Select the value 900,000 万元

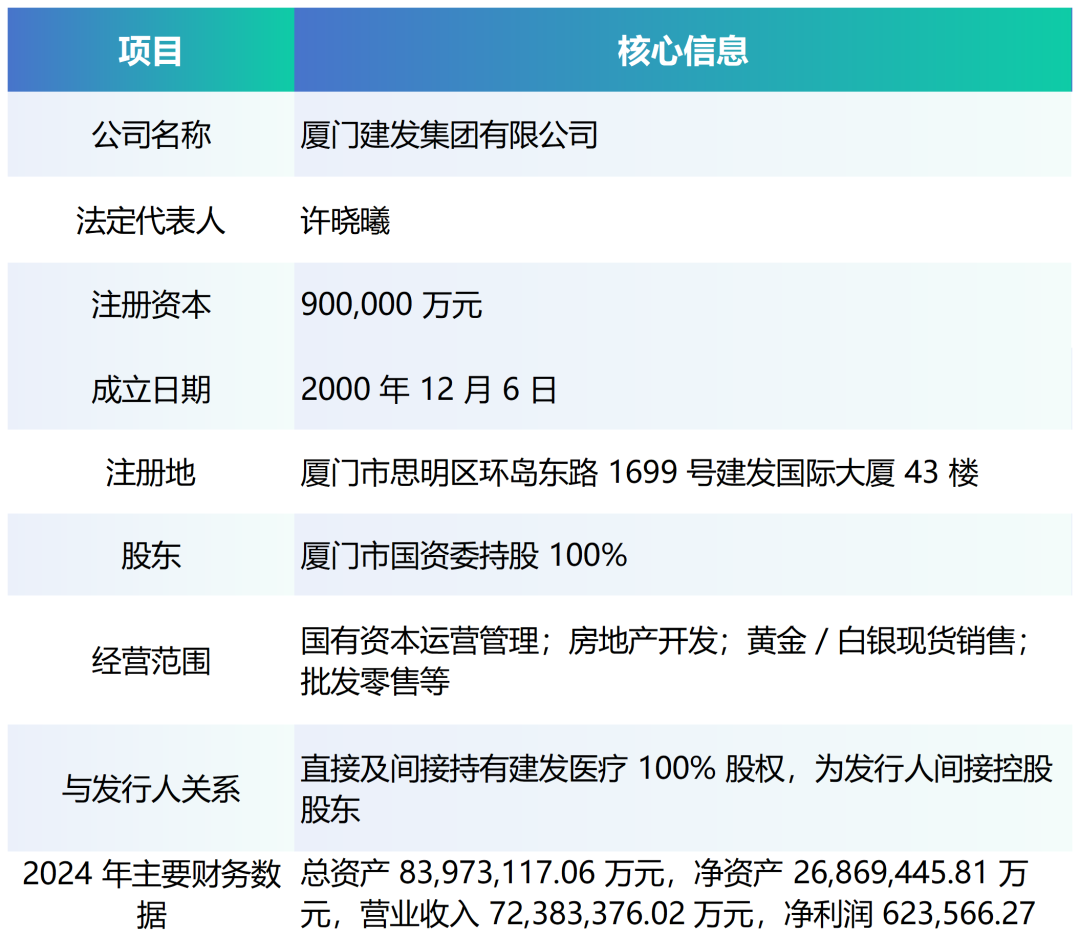[391, 305]
